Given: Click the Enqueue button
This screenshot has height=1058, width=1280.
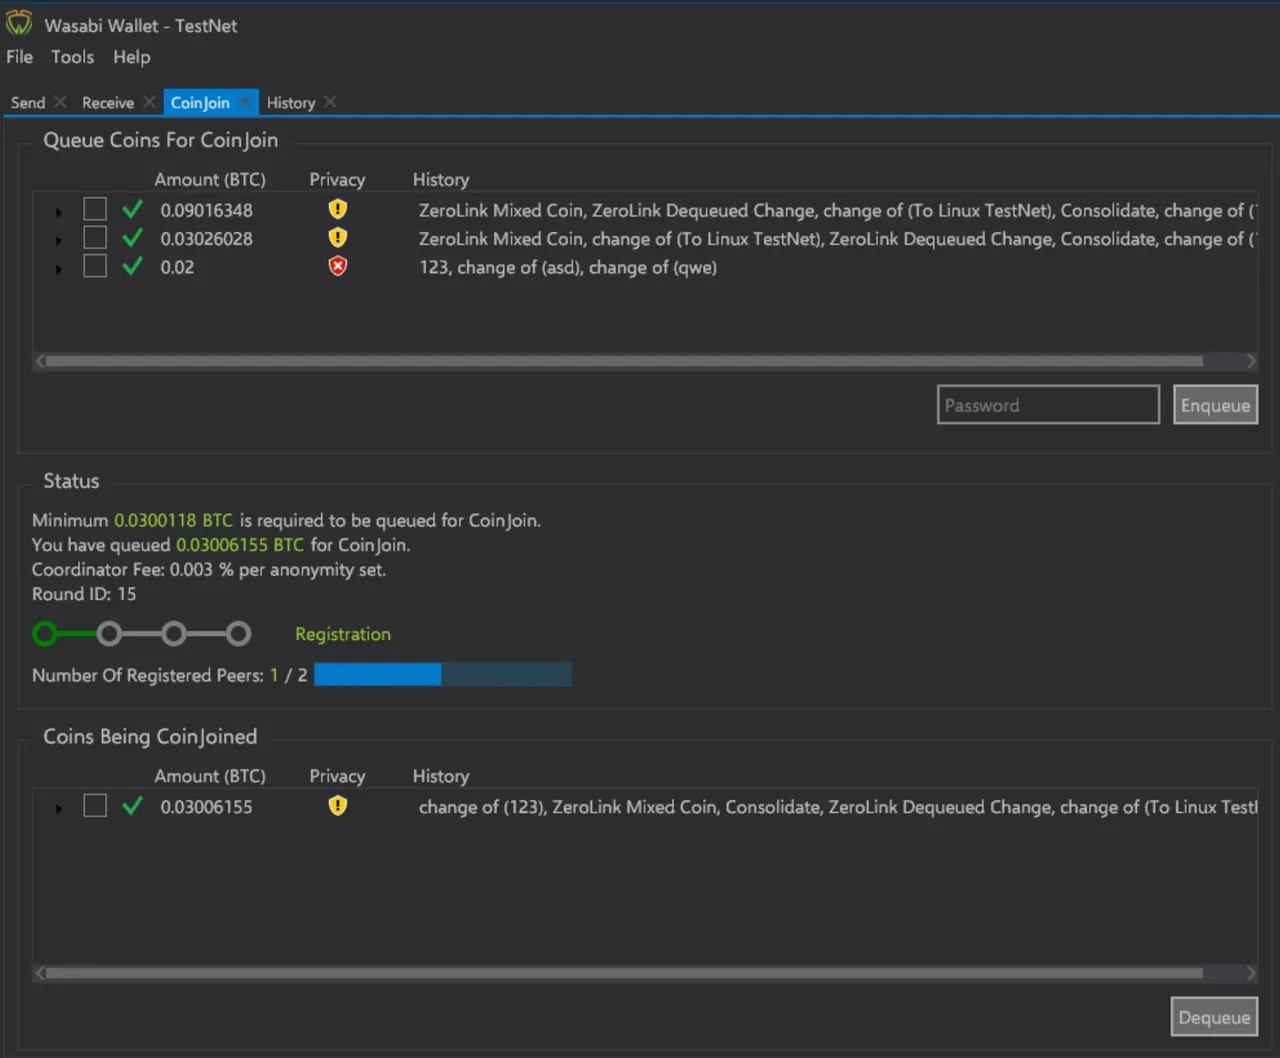Looking at the screenshot, I should (x=1215, y=405).
